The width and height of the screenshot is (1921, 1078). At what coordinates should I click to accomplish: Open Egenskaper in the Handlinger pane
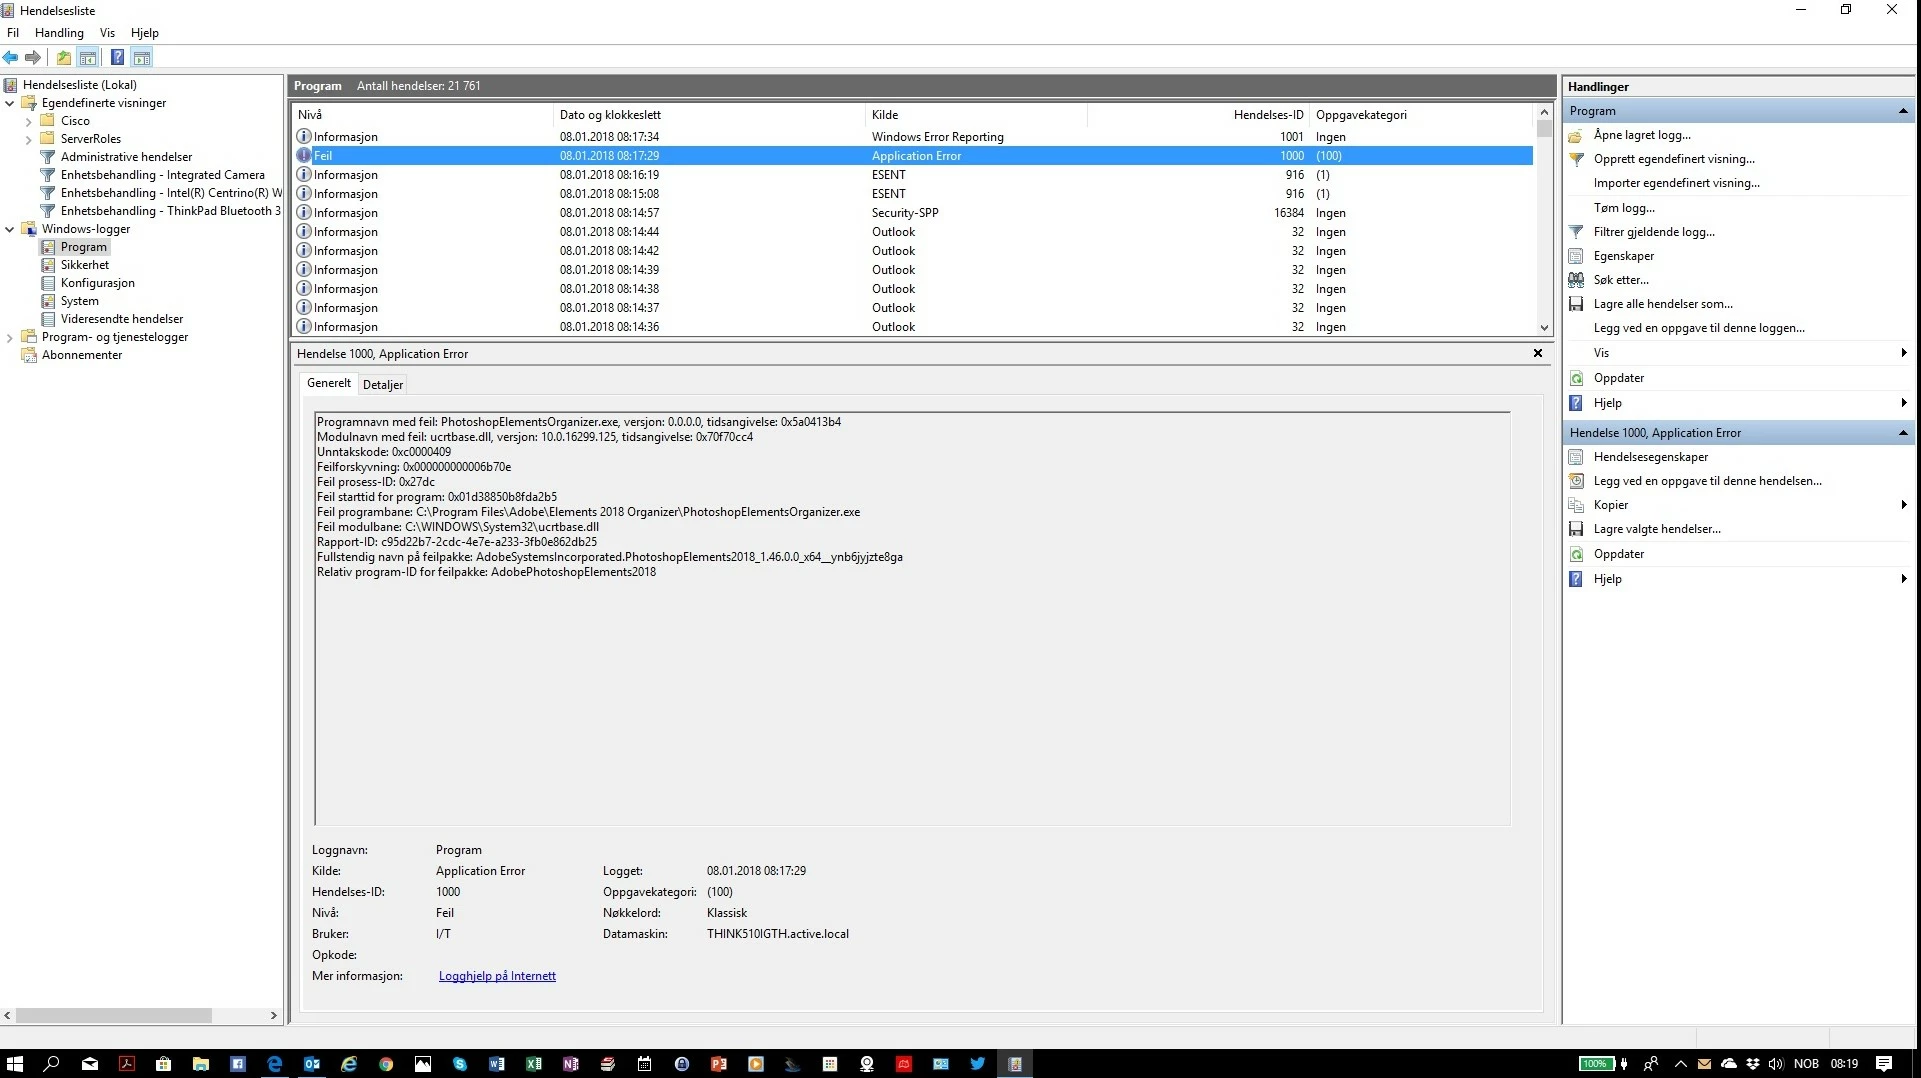[1624, 256]
